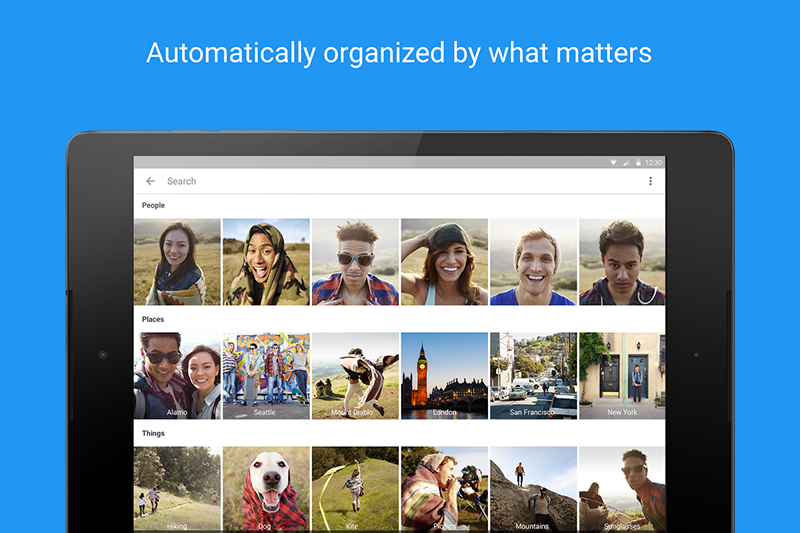Select the Things section heading

click(153, 433)
